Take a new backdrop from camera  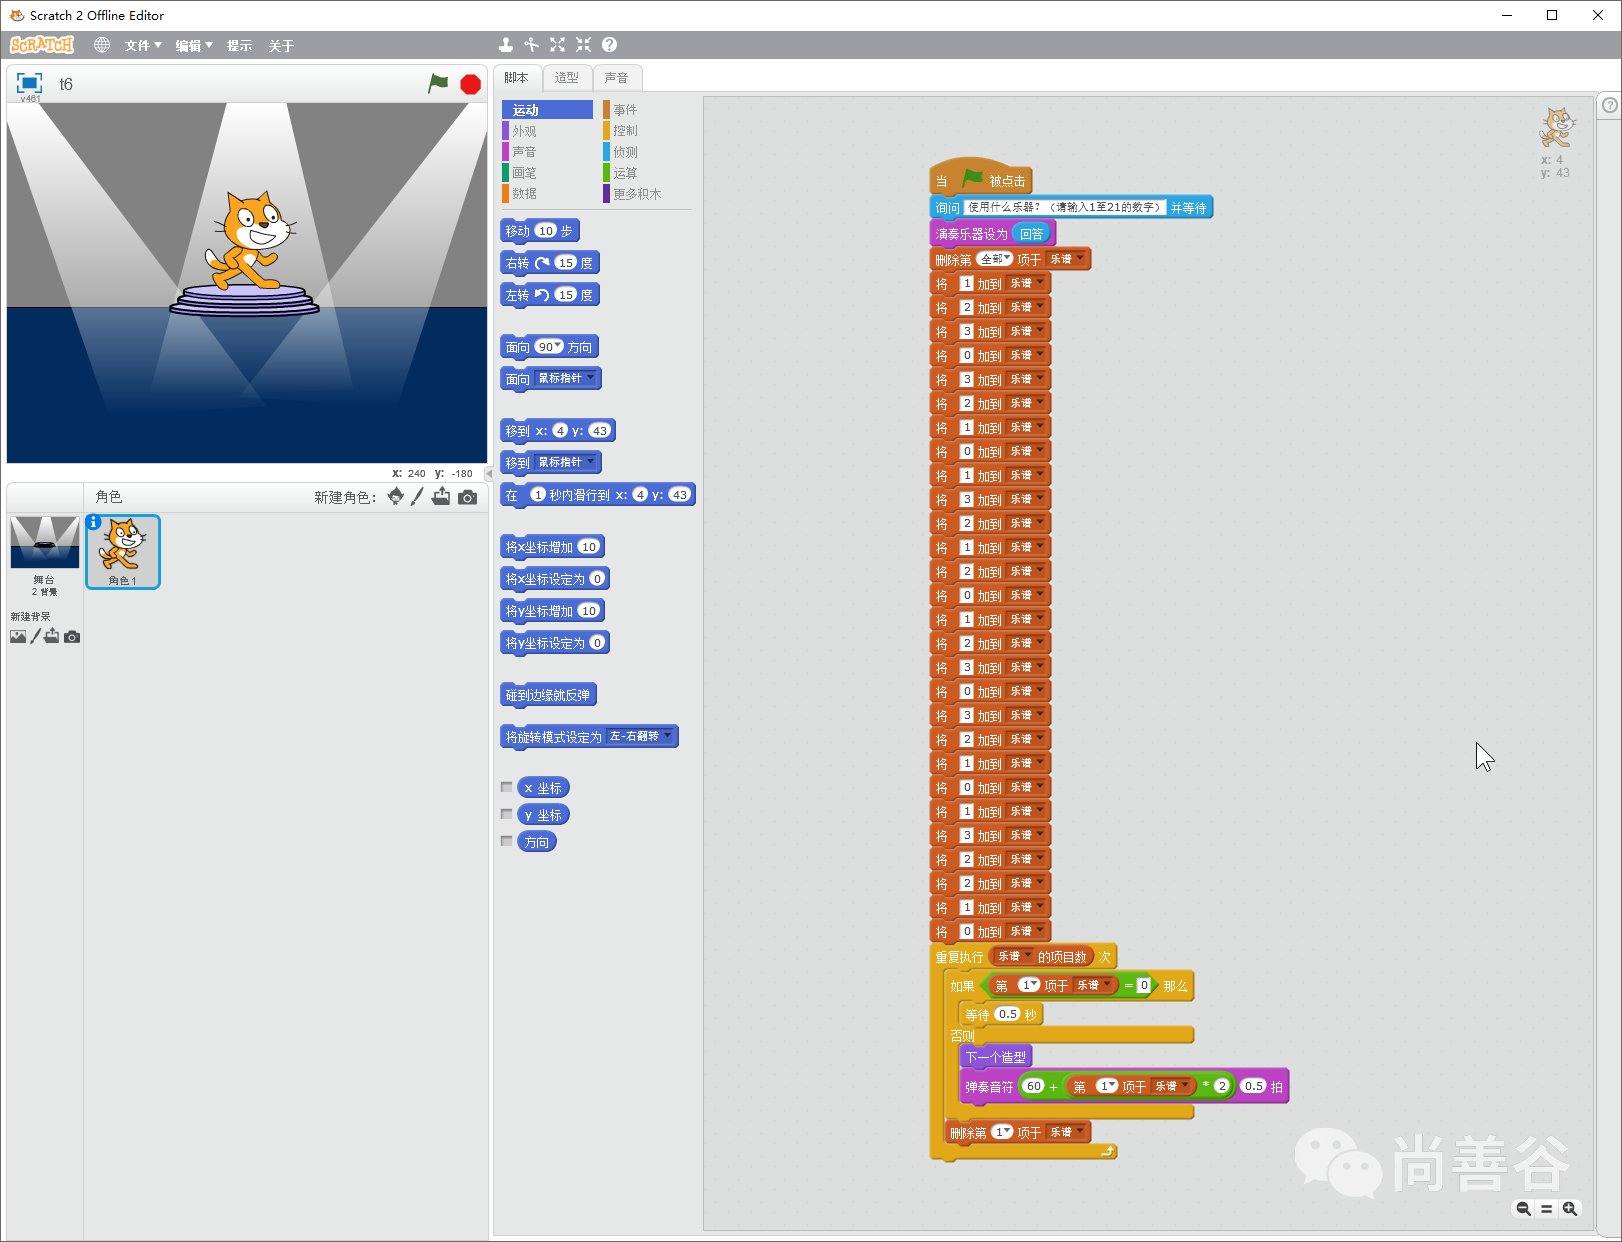(x=72, y=637)
